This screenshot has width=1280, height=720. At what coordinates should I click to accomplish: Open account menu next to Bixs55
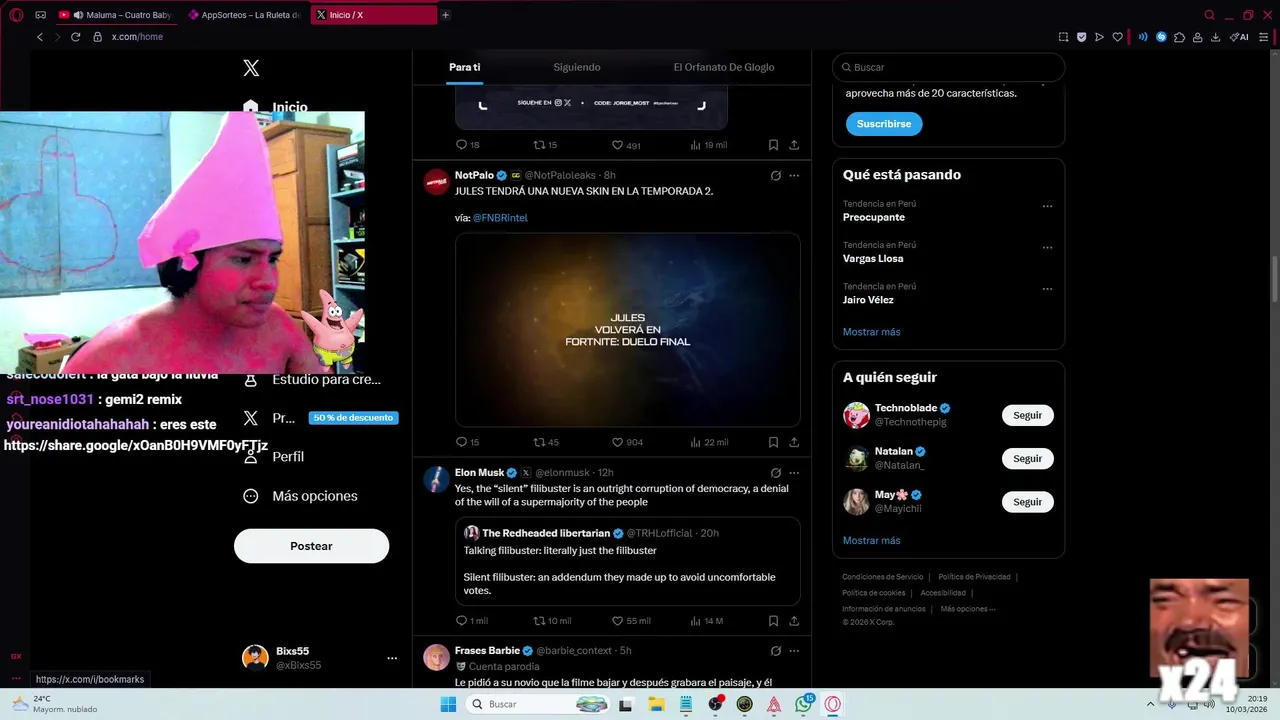392,658
